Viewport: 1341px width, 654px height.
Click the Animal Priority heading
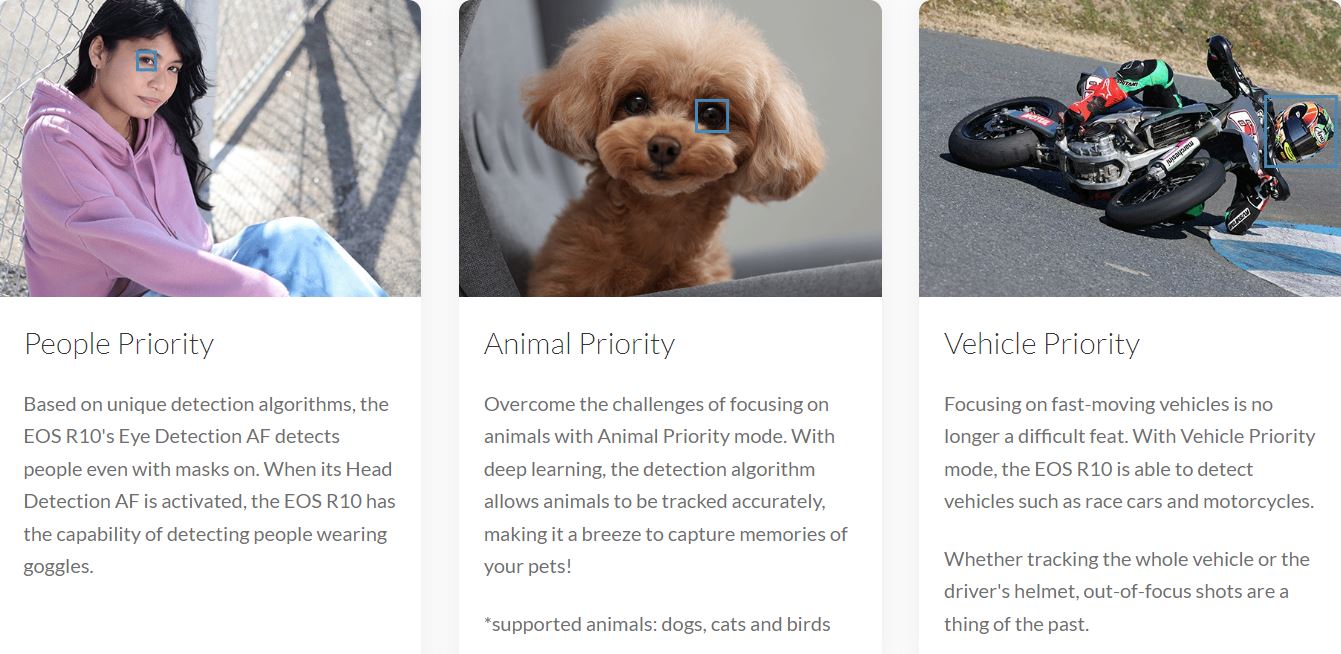579,344
